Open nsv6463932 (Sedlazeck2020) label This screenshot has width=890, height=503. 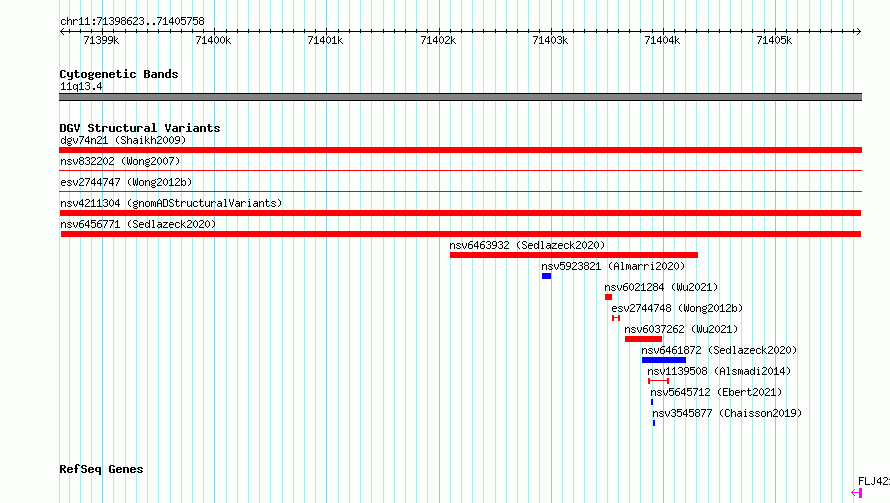click(x=527, y=245)
